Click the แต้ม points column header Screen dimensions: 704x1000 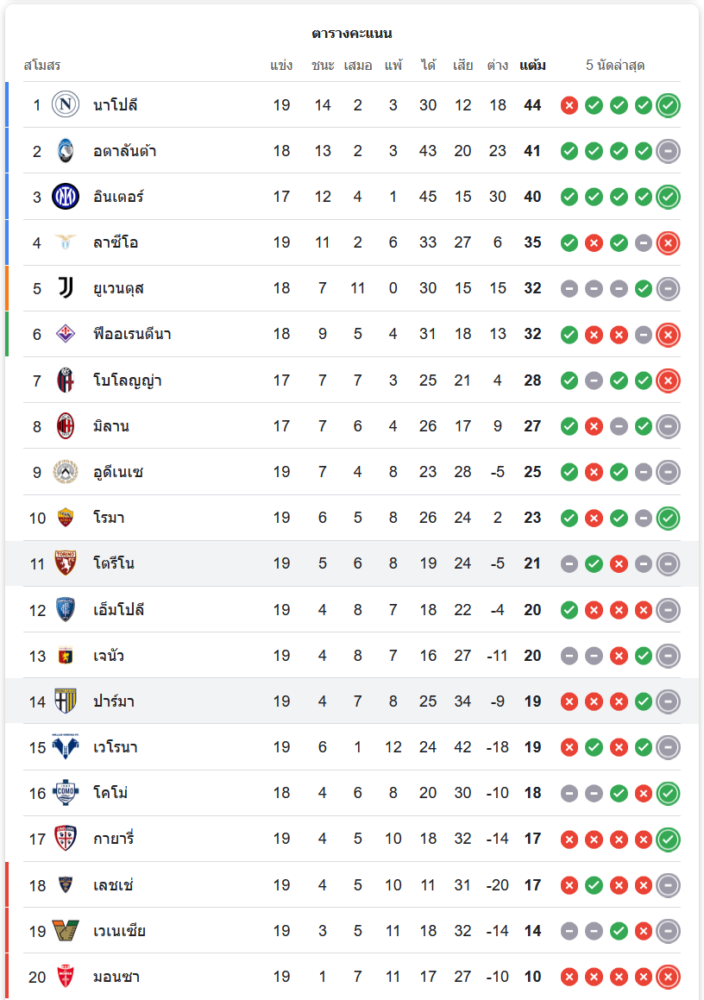(x=533, y=66)
